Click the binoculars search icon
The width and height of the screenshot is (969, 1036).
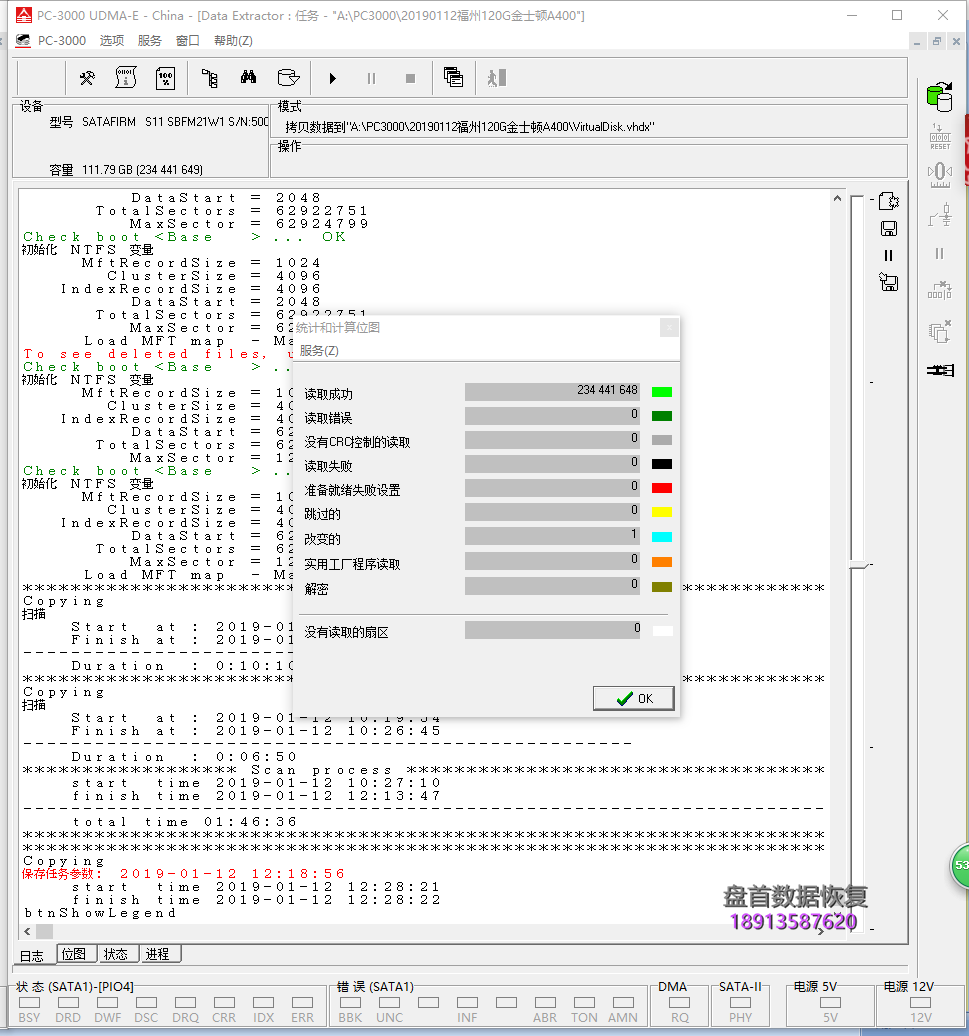(x=249, y=78)
